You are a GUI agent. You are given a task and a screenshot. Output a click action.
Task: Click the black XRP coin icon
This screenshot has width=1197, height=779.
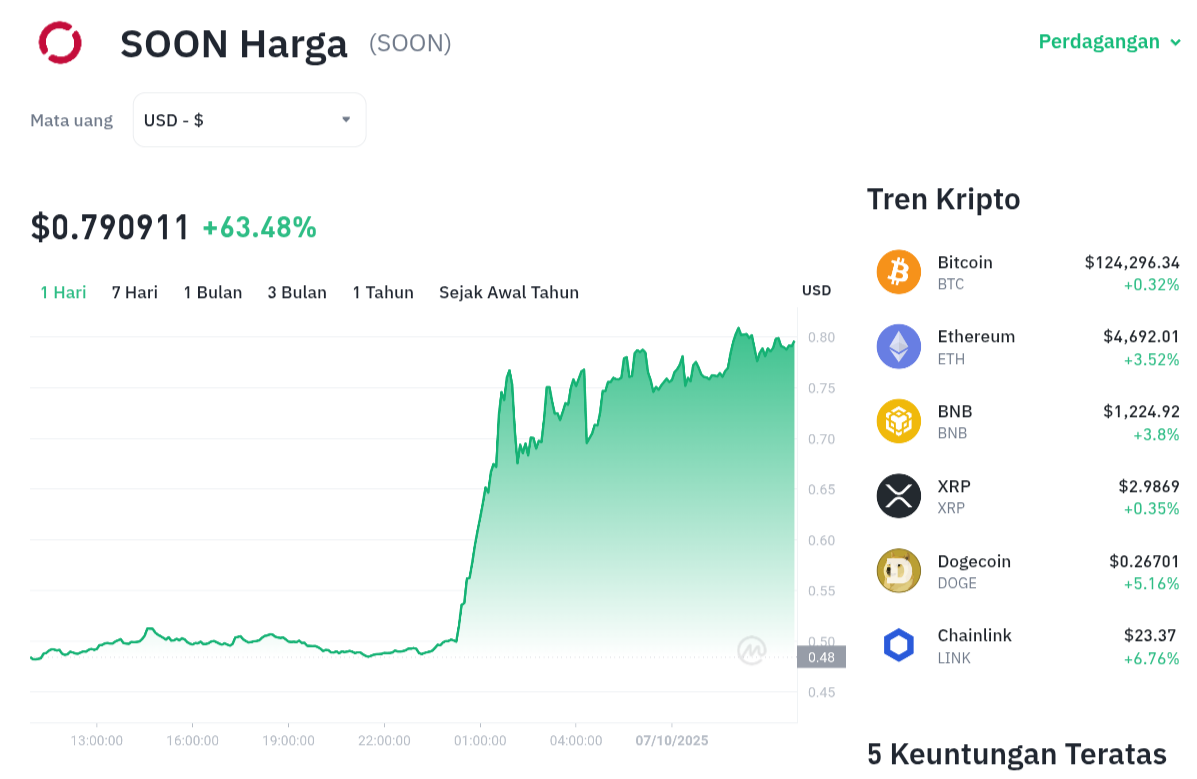click(x=898, y=496)
